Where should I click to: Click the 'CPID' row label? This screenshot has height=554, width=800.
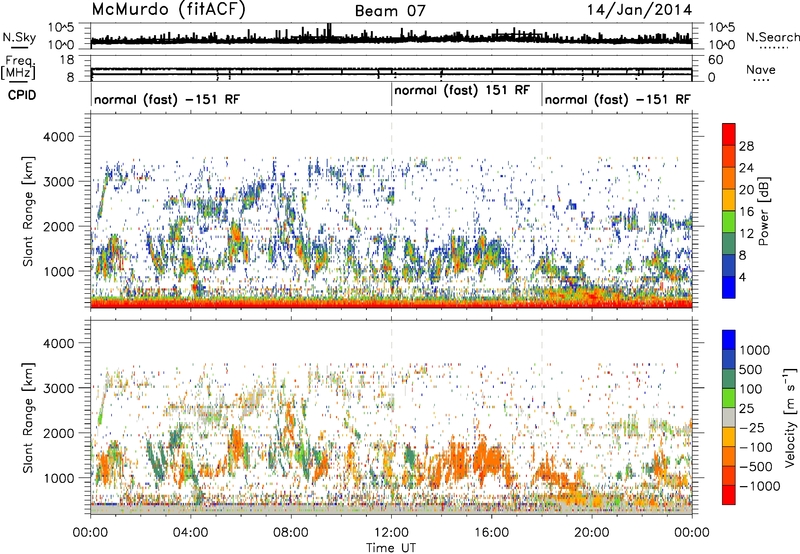[22, 95]
